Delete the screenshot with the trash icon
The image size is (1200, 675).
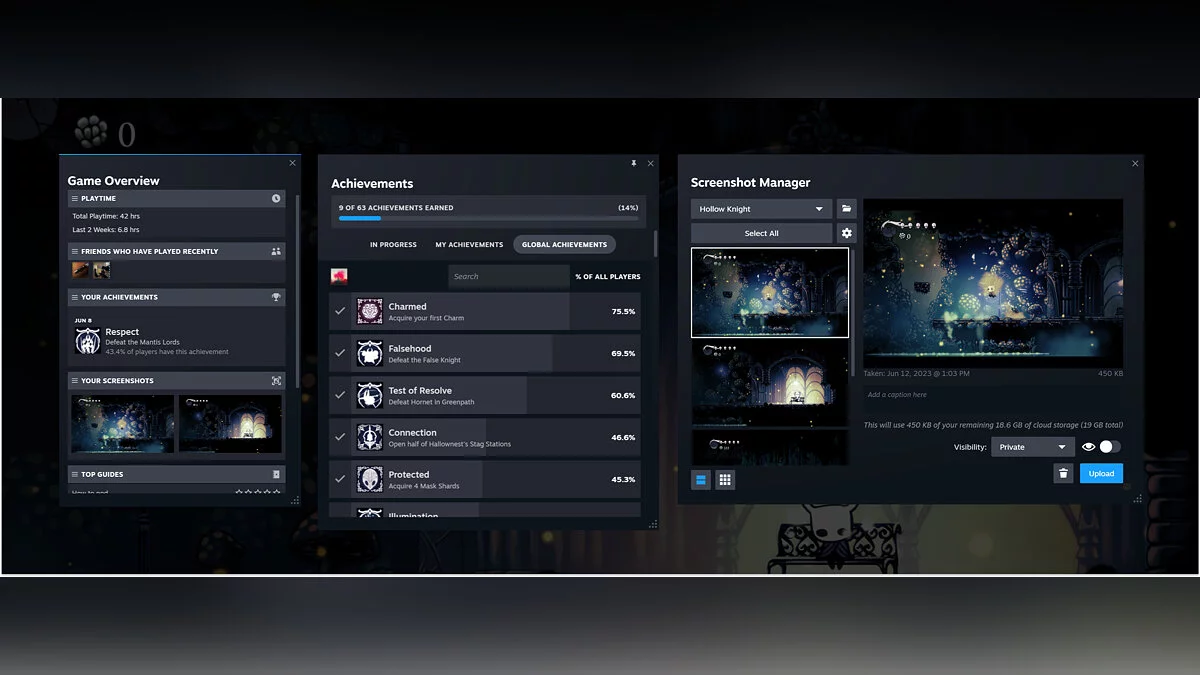tap(1063, 473)
